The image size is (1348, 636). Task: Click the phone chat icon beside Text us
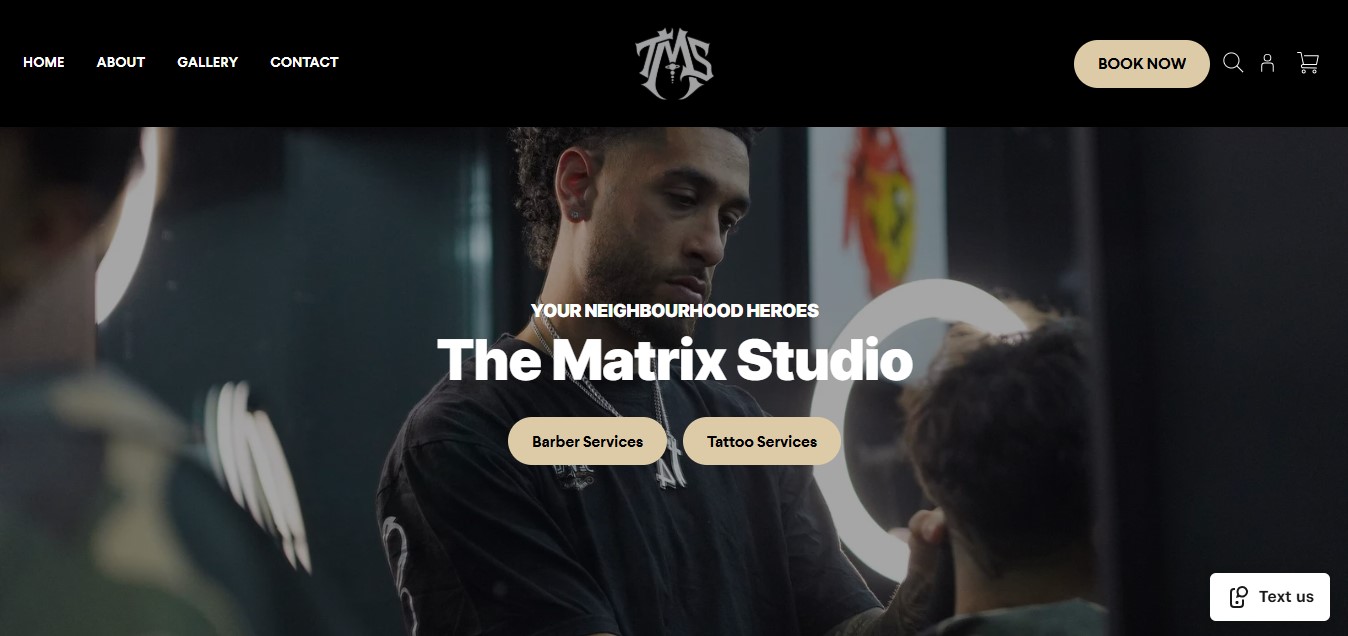pos(1238,597)
